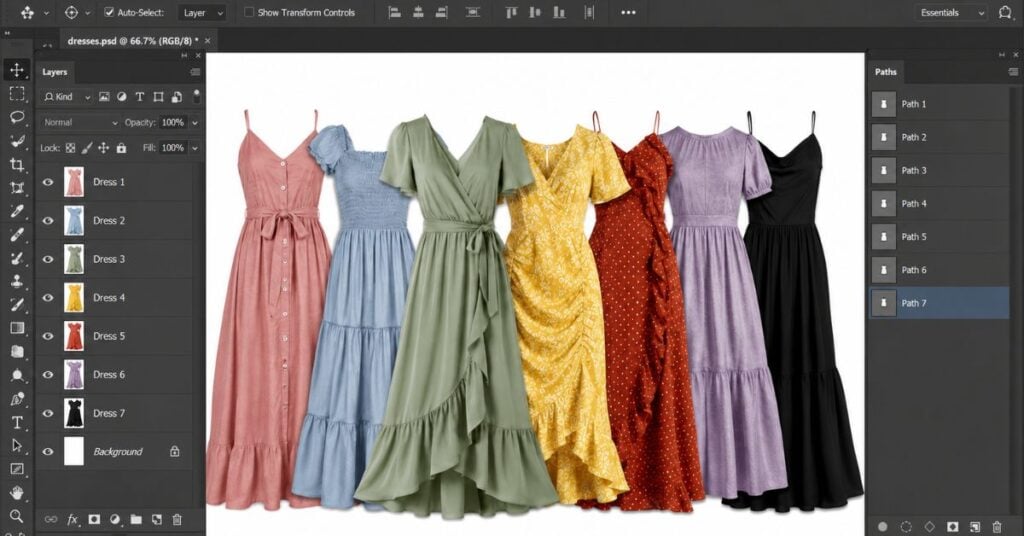
Task: Create new adjustment layer icon
Action: (115, 520)
